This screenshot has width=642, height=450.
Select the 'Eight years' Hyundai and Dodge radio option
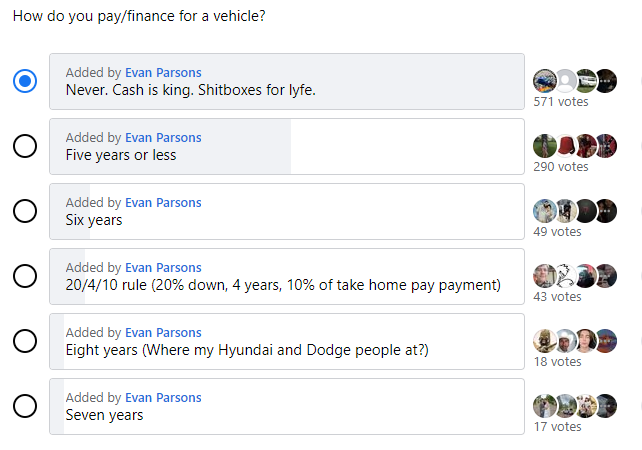(25, 341)
